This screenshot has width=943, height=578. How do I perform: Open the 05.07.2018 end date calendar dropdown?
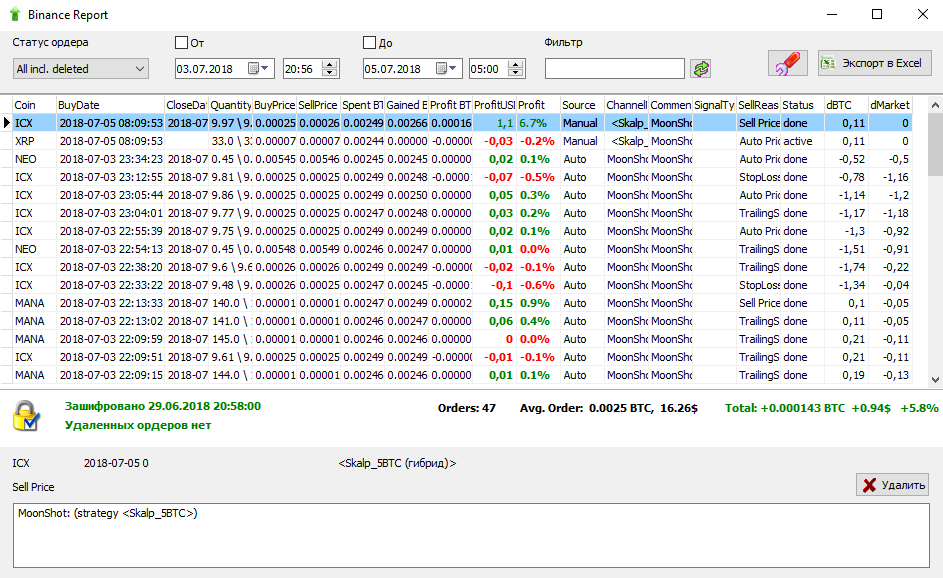[x=447, y=69]
